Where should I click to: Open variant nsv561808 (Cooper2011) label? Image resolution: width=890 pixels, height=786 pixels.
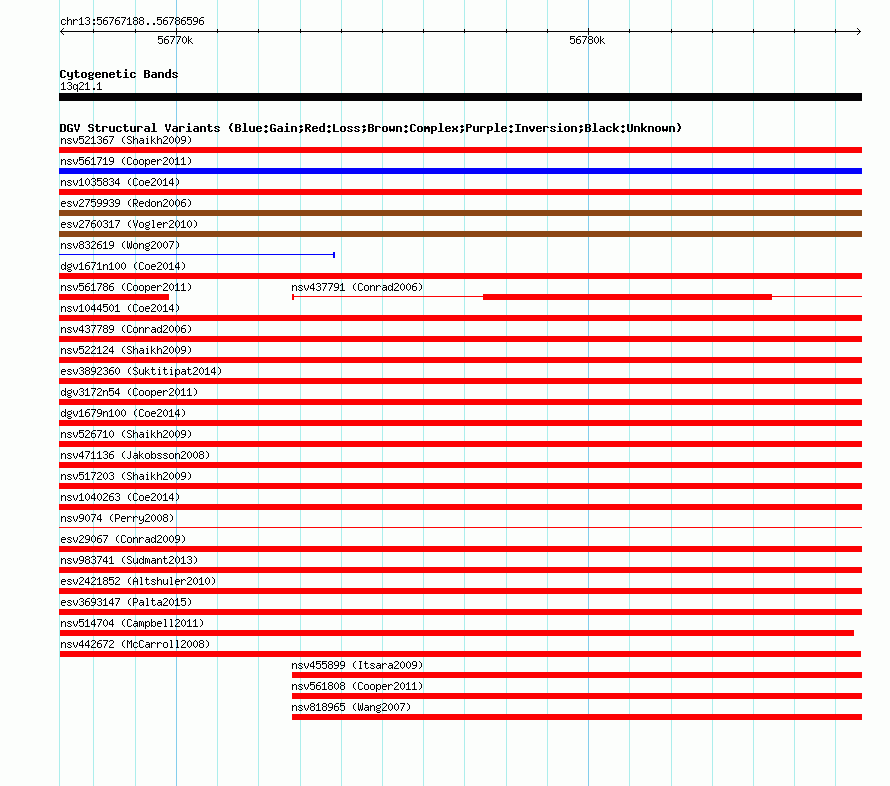point(357,686)
